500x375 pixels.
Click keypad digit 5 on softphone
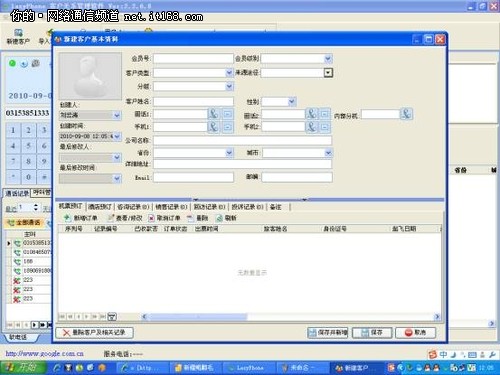click(28, 146)
